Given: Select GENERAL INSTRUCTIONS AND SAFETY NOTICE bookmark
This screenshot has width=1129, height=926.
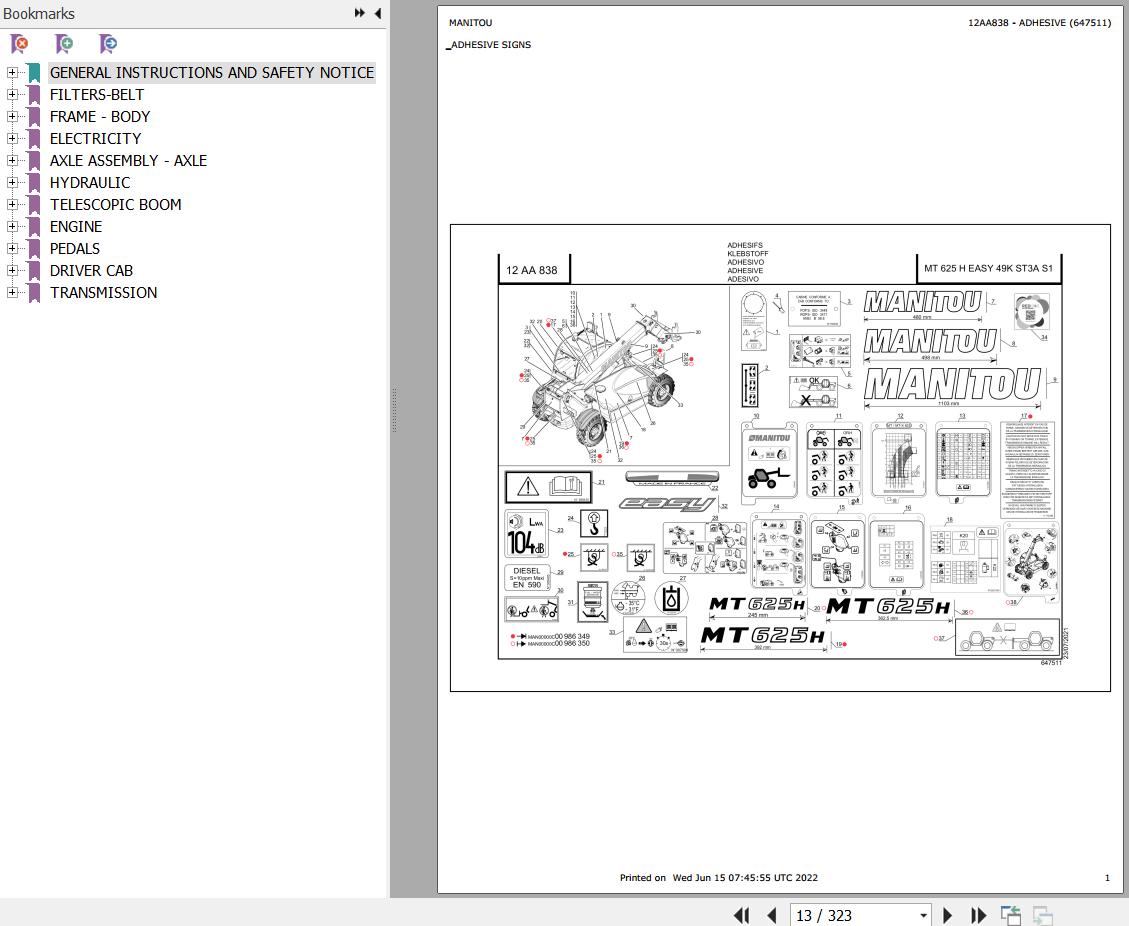Looking at the screenshot, I should pyautogui.click(x=212, y=73).
